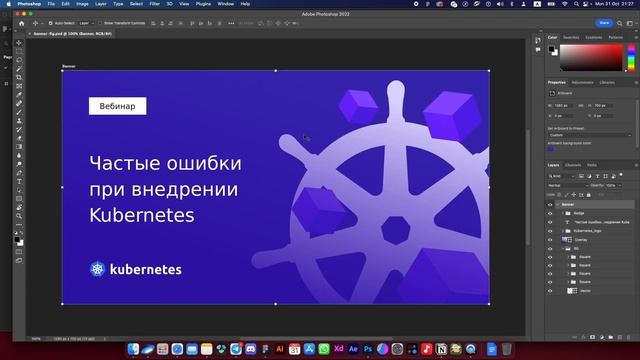Collapse the BG layer group

point(563,249)
